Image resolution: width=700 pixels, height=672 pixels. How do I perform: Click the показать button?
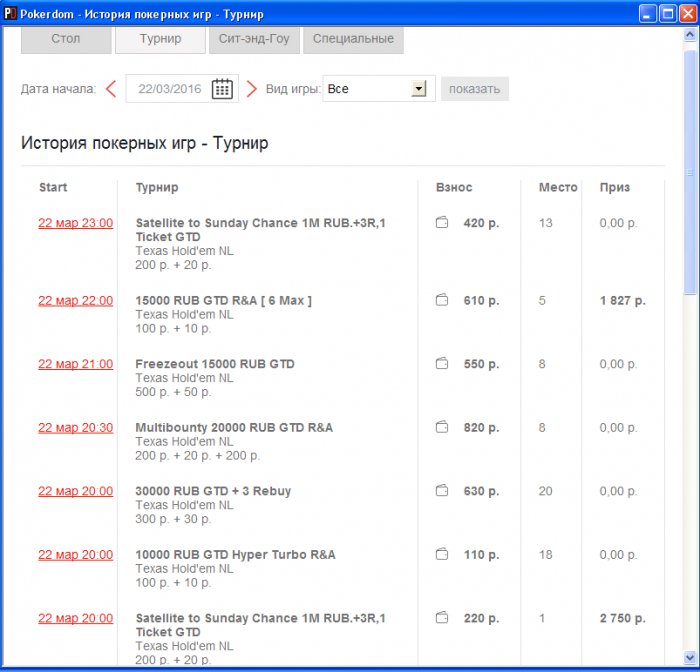475,89
